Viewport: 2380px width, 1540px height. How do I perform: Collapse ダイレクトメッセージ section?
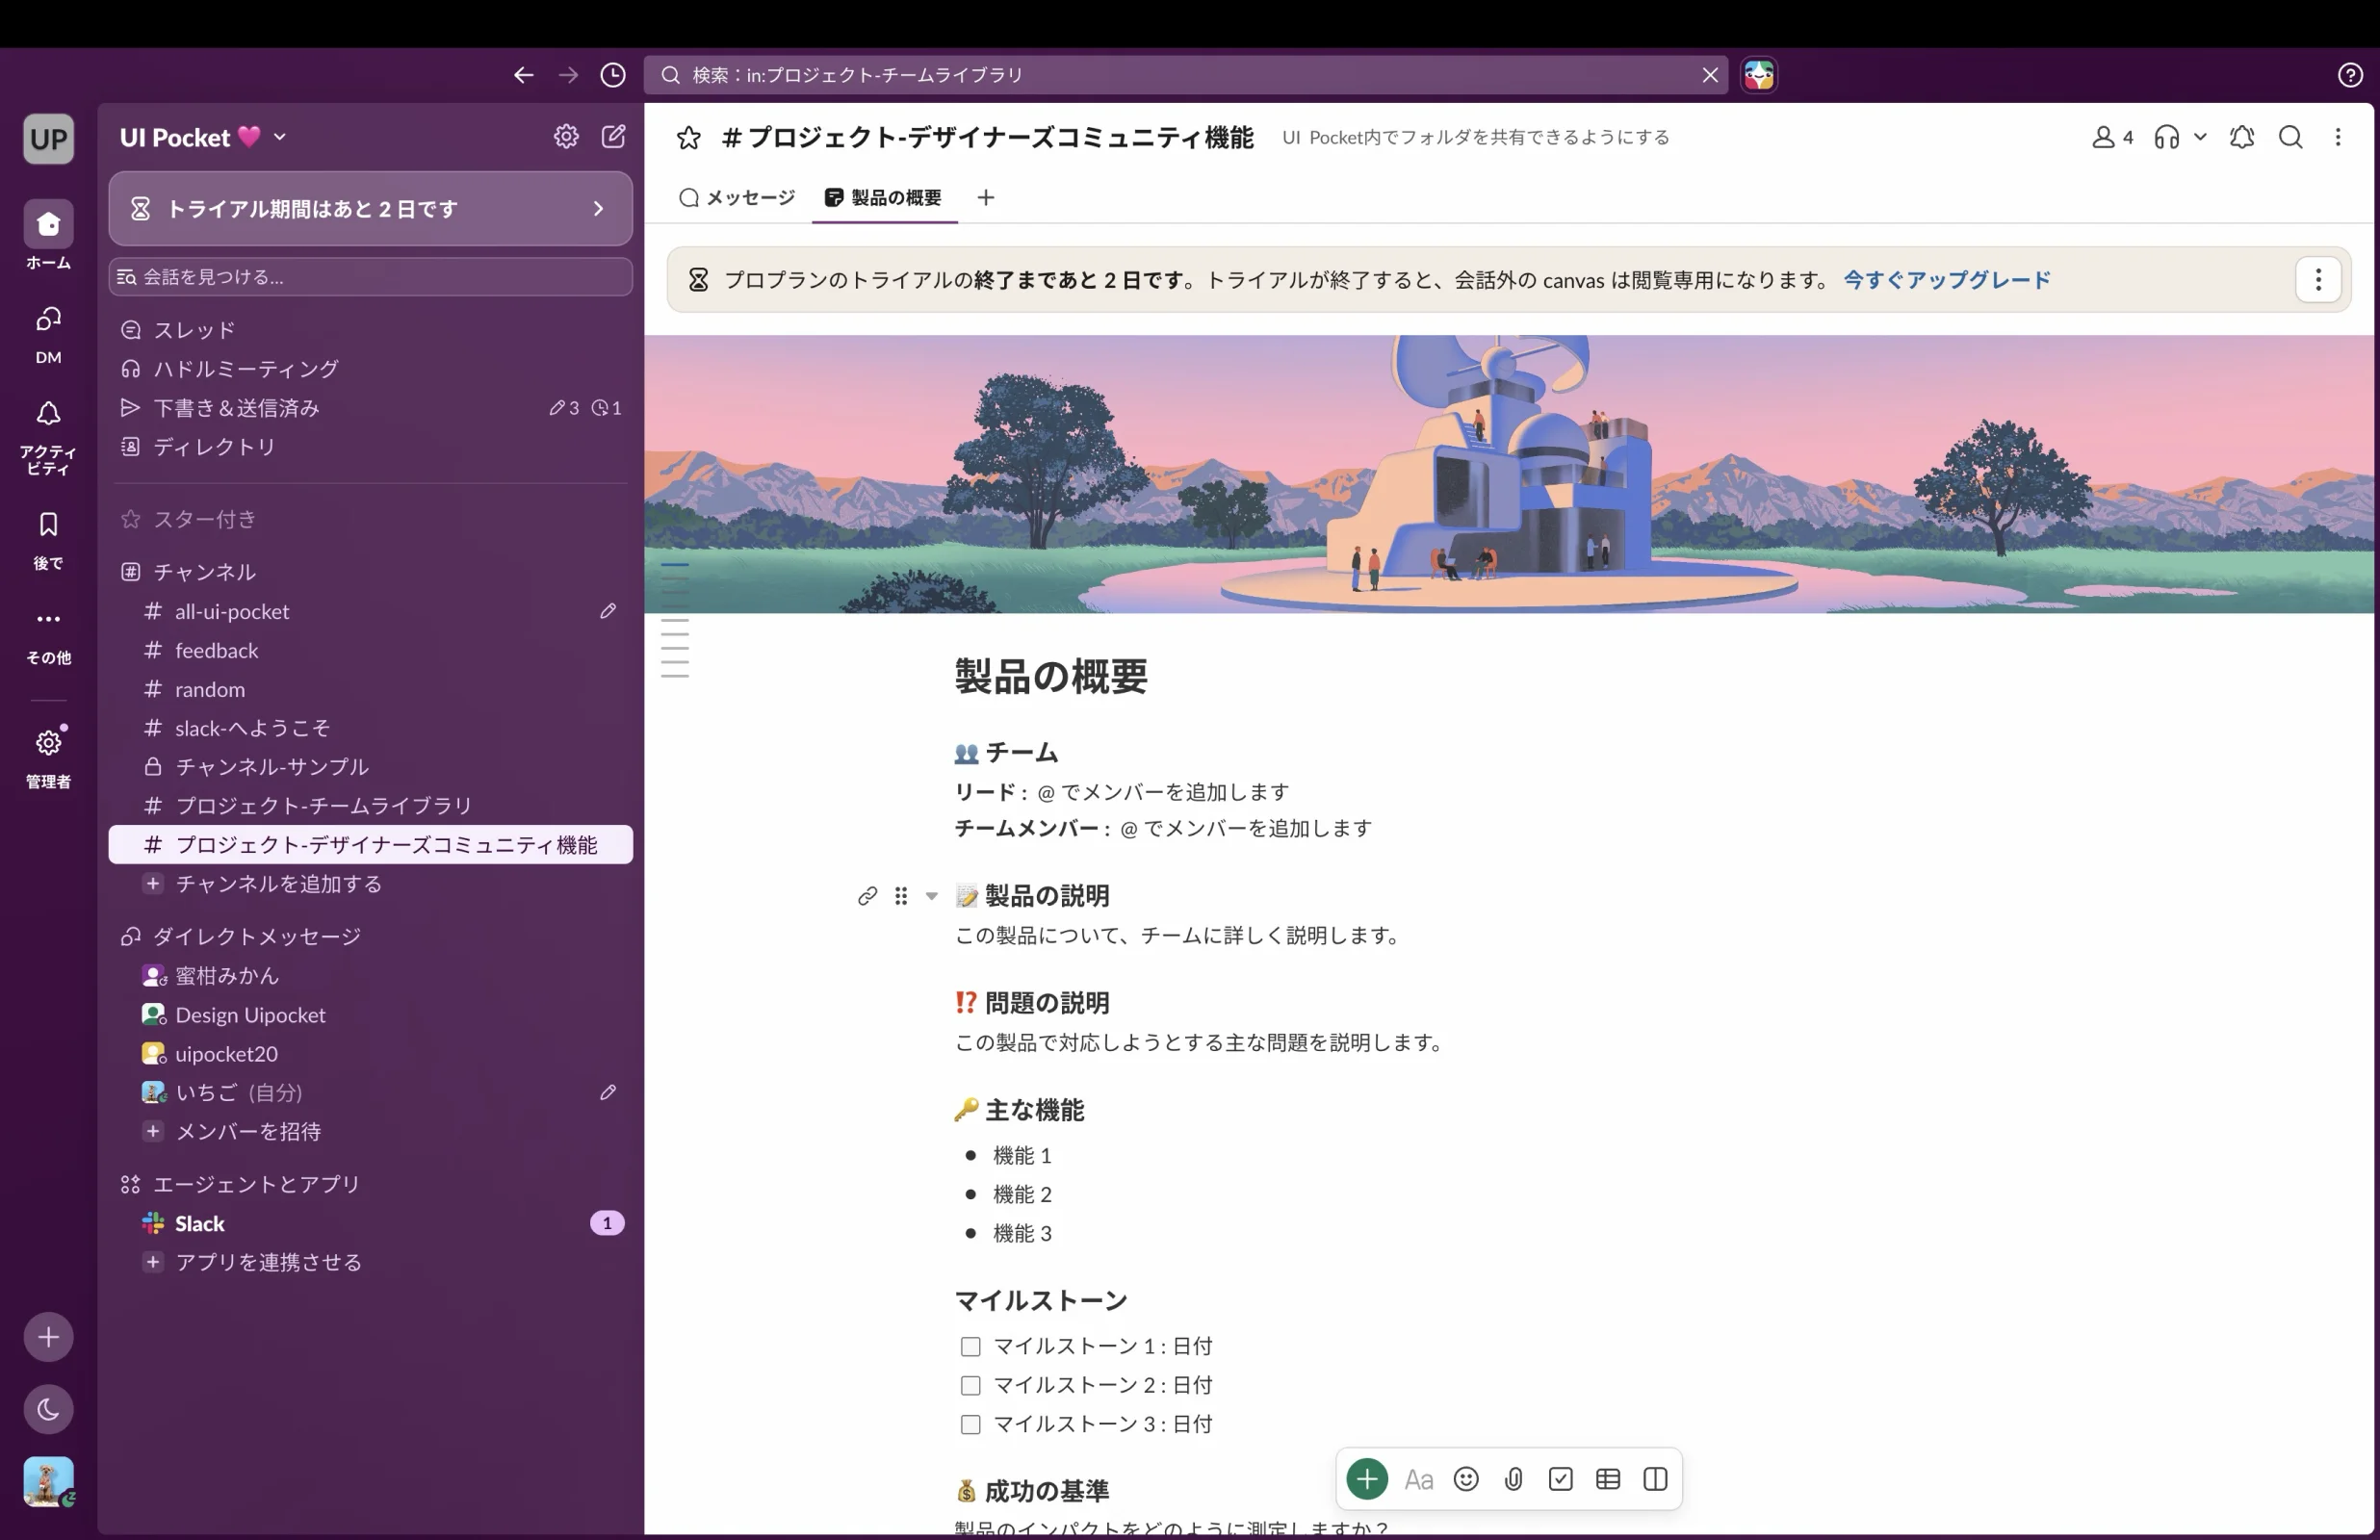point(256,937)
